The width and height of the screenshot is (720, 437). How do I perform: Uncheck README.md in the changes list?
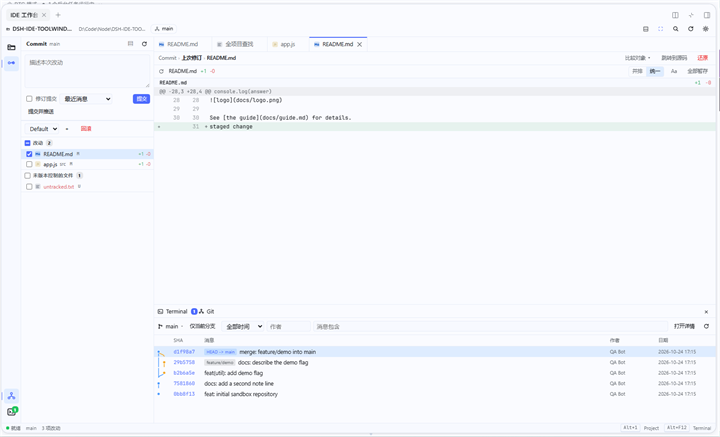[x=29, y=154]
